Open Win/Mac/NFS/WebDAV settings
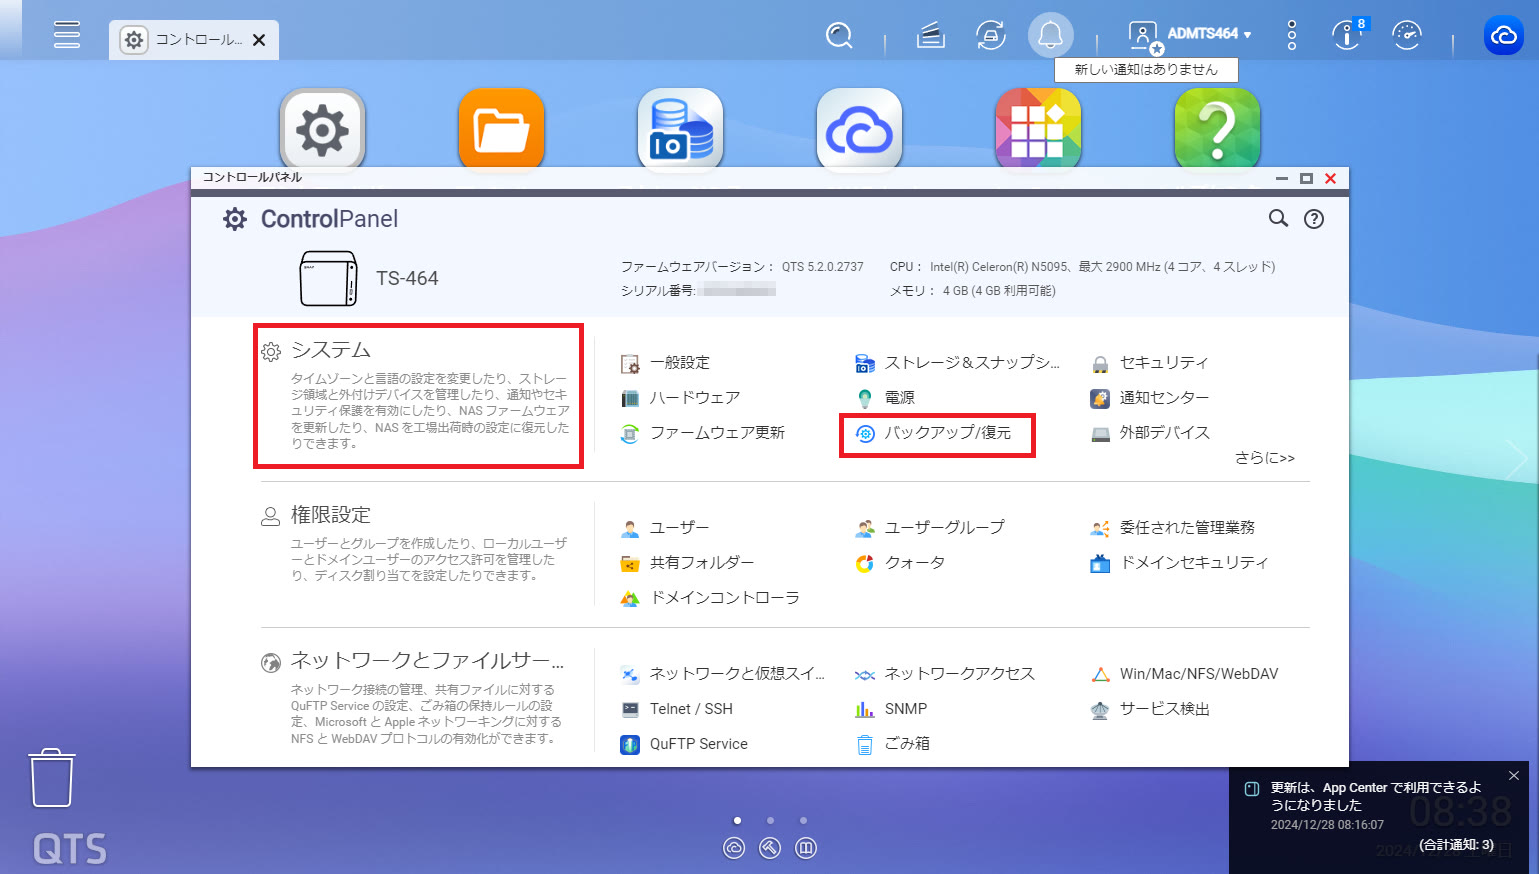Screen dimensions: 1539x874 (x=1185, y=674)
